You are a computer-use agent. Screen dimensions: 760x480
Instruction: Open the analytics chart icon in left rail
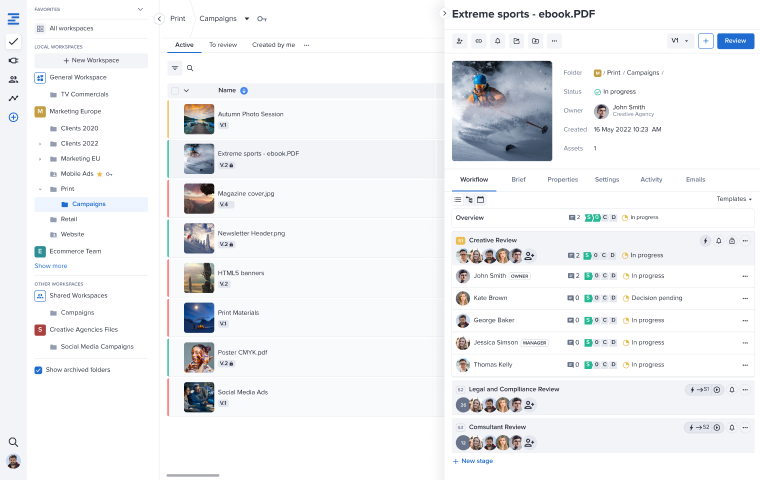click(x=13, y=98)
